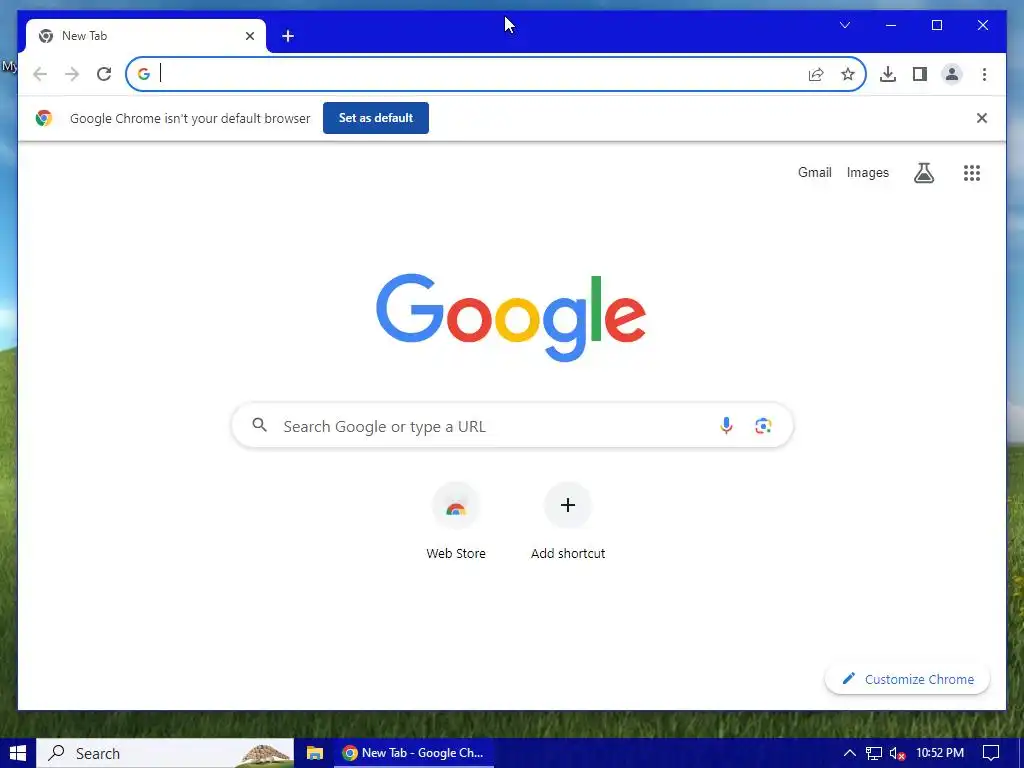Select the New Tab tab
This screenshot has width=1024, height=768.
click(146, 36)
